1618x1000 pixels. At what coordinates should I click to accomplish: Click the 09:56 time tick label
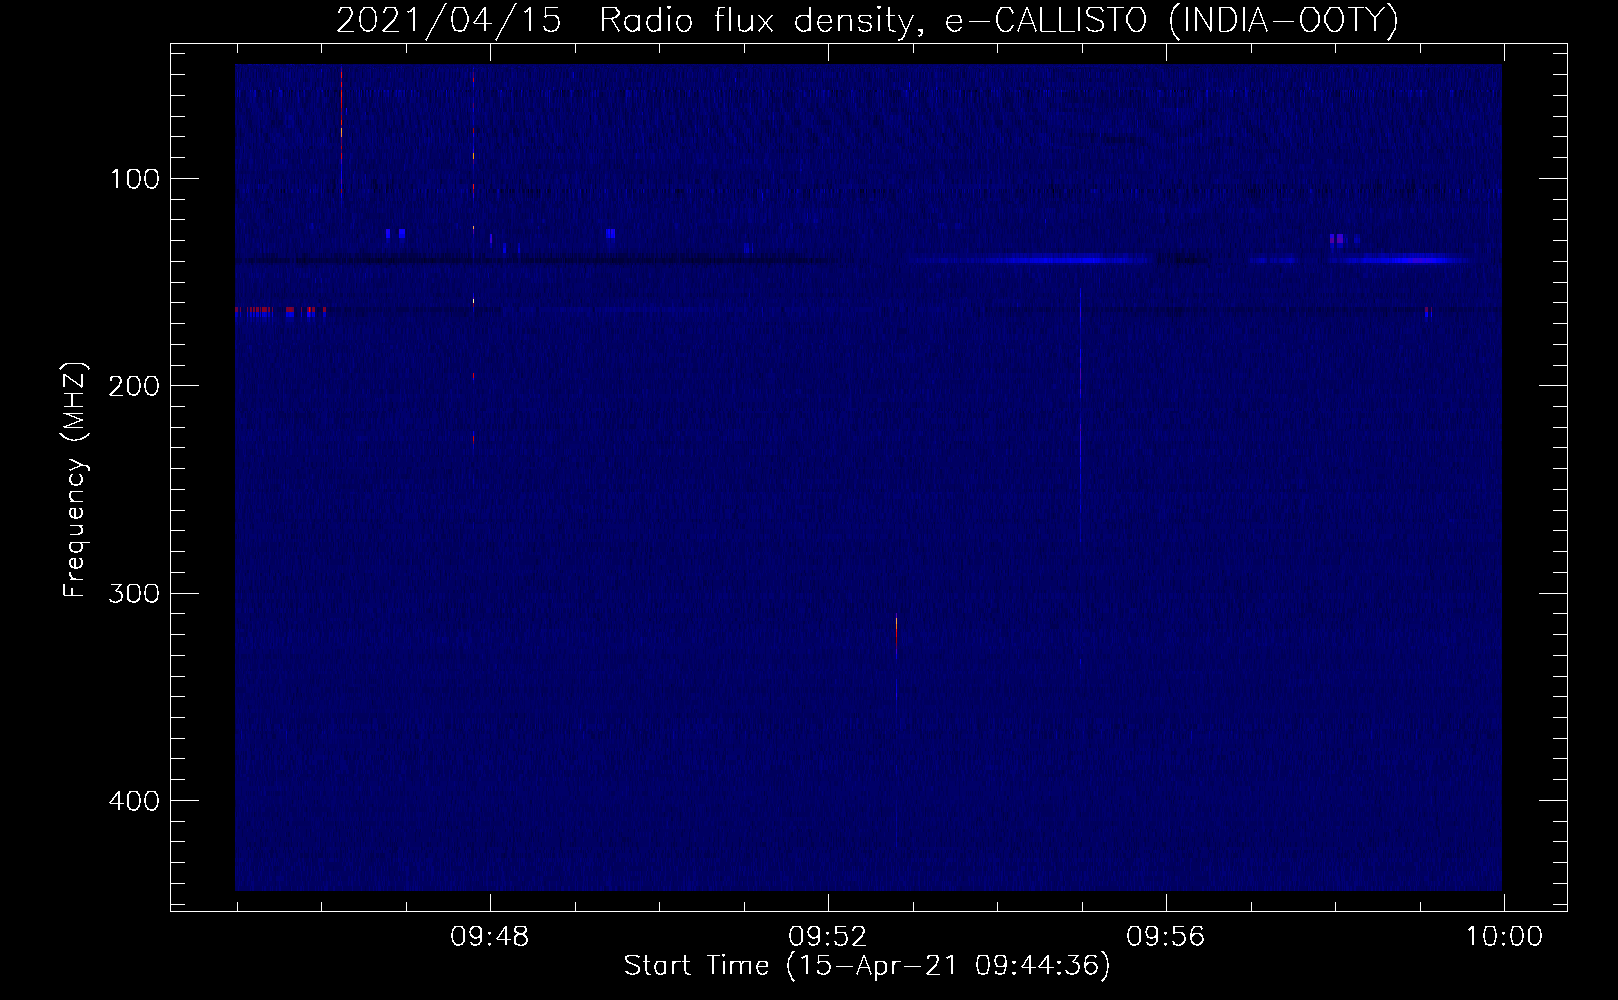coord(1166,937)
